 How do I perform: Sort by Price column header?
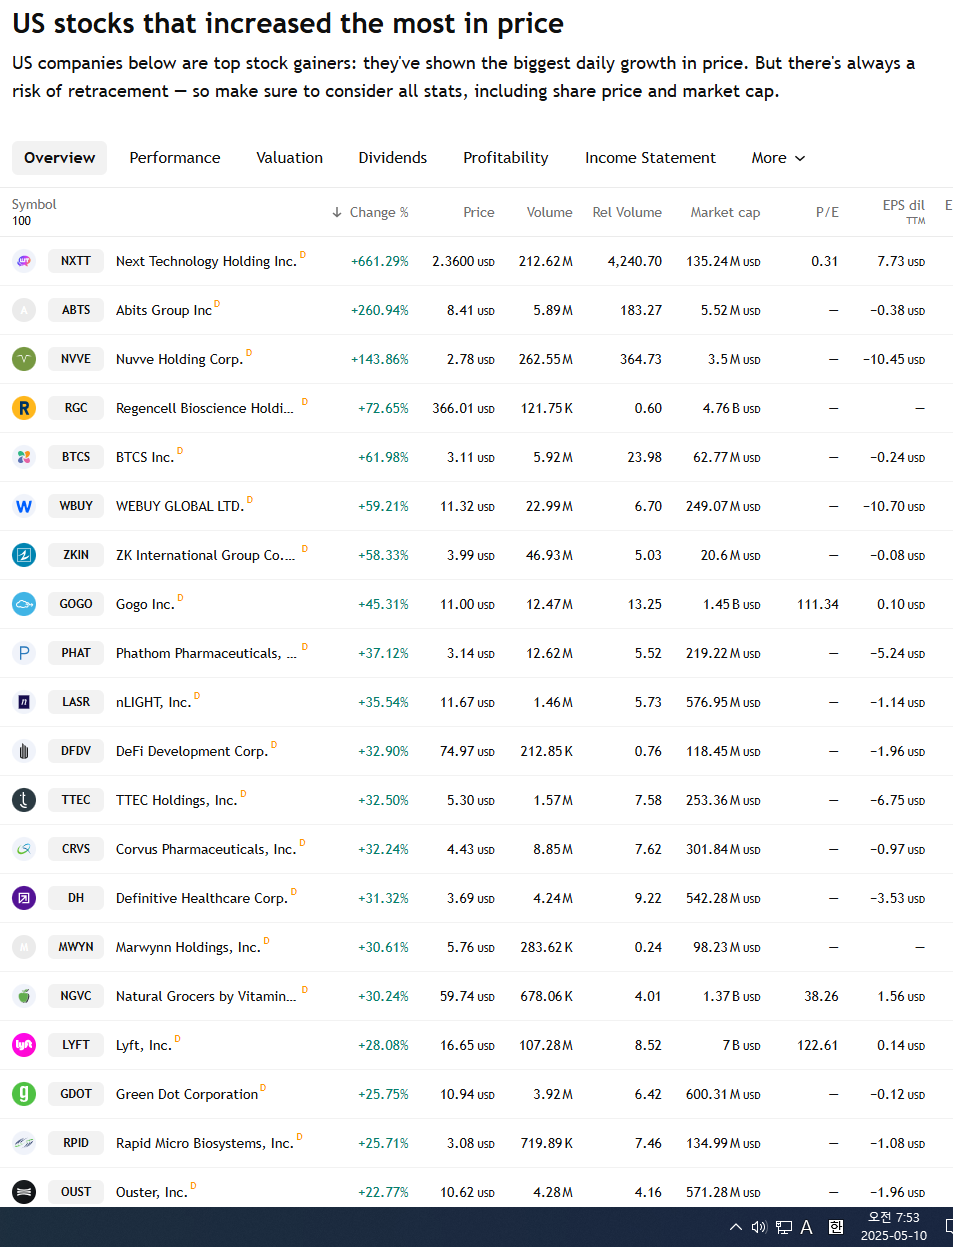[479, 212]
